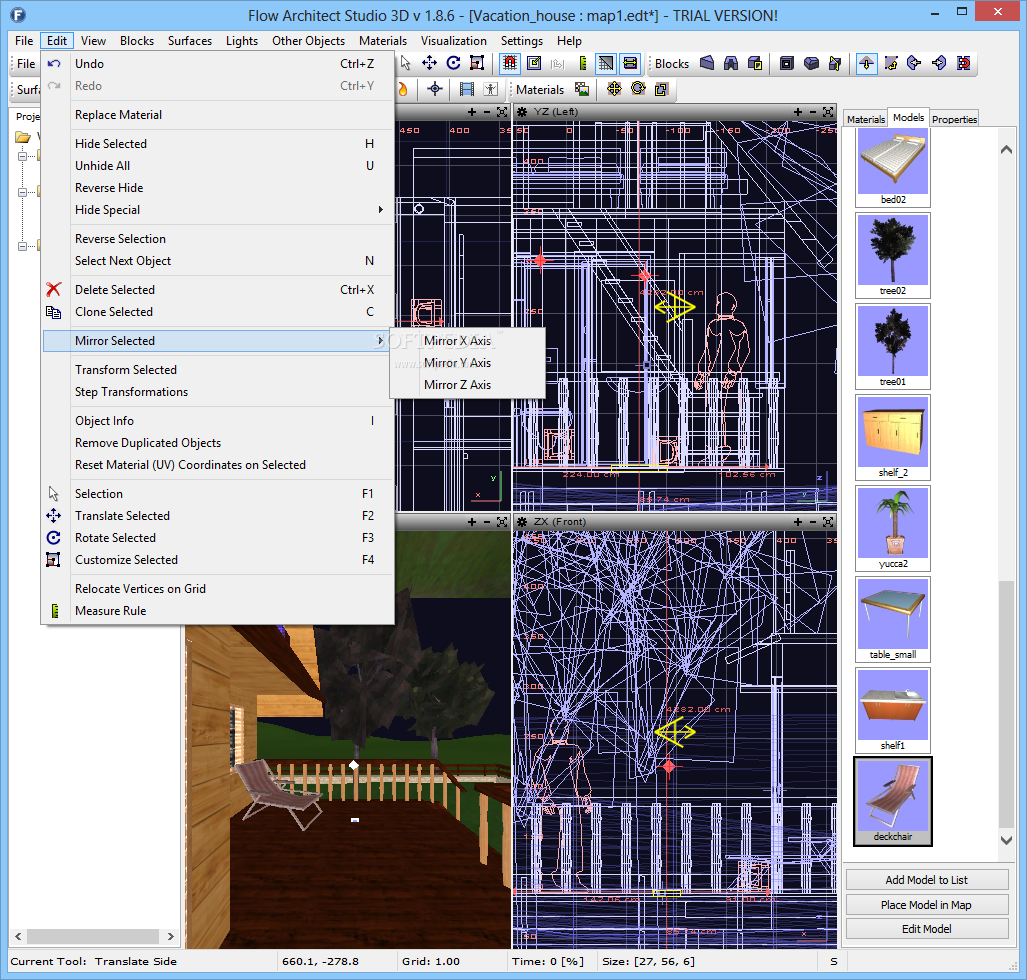1027x980 pixels.
Task: Choose Clone Selected from Edit menu
Action: pyautogui.click(x=219, y=312)
